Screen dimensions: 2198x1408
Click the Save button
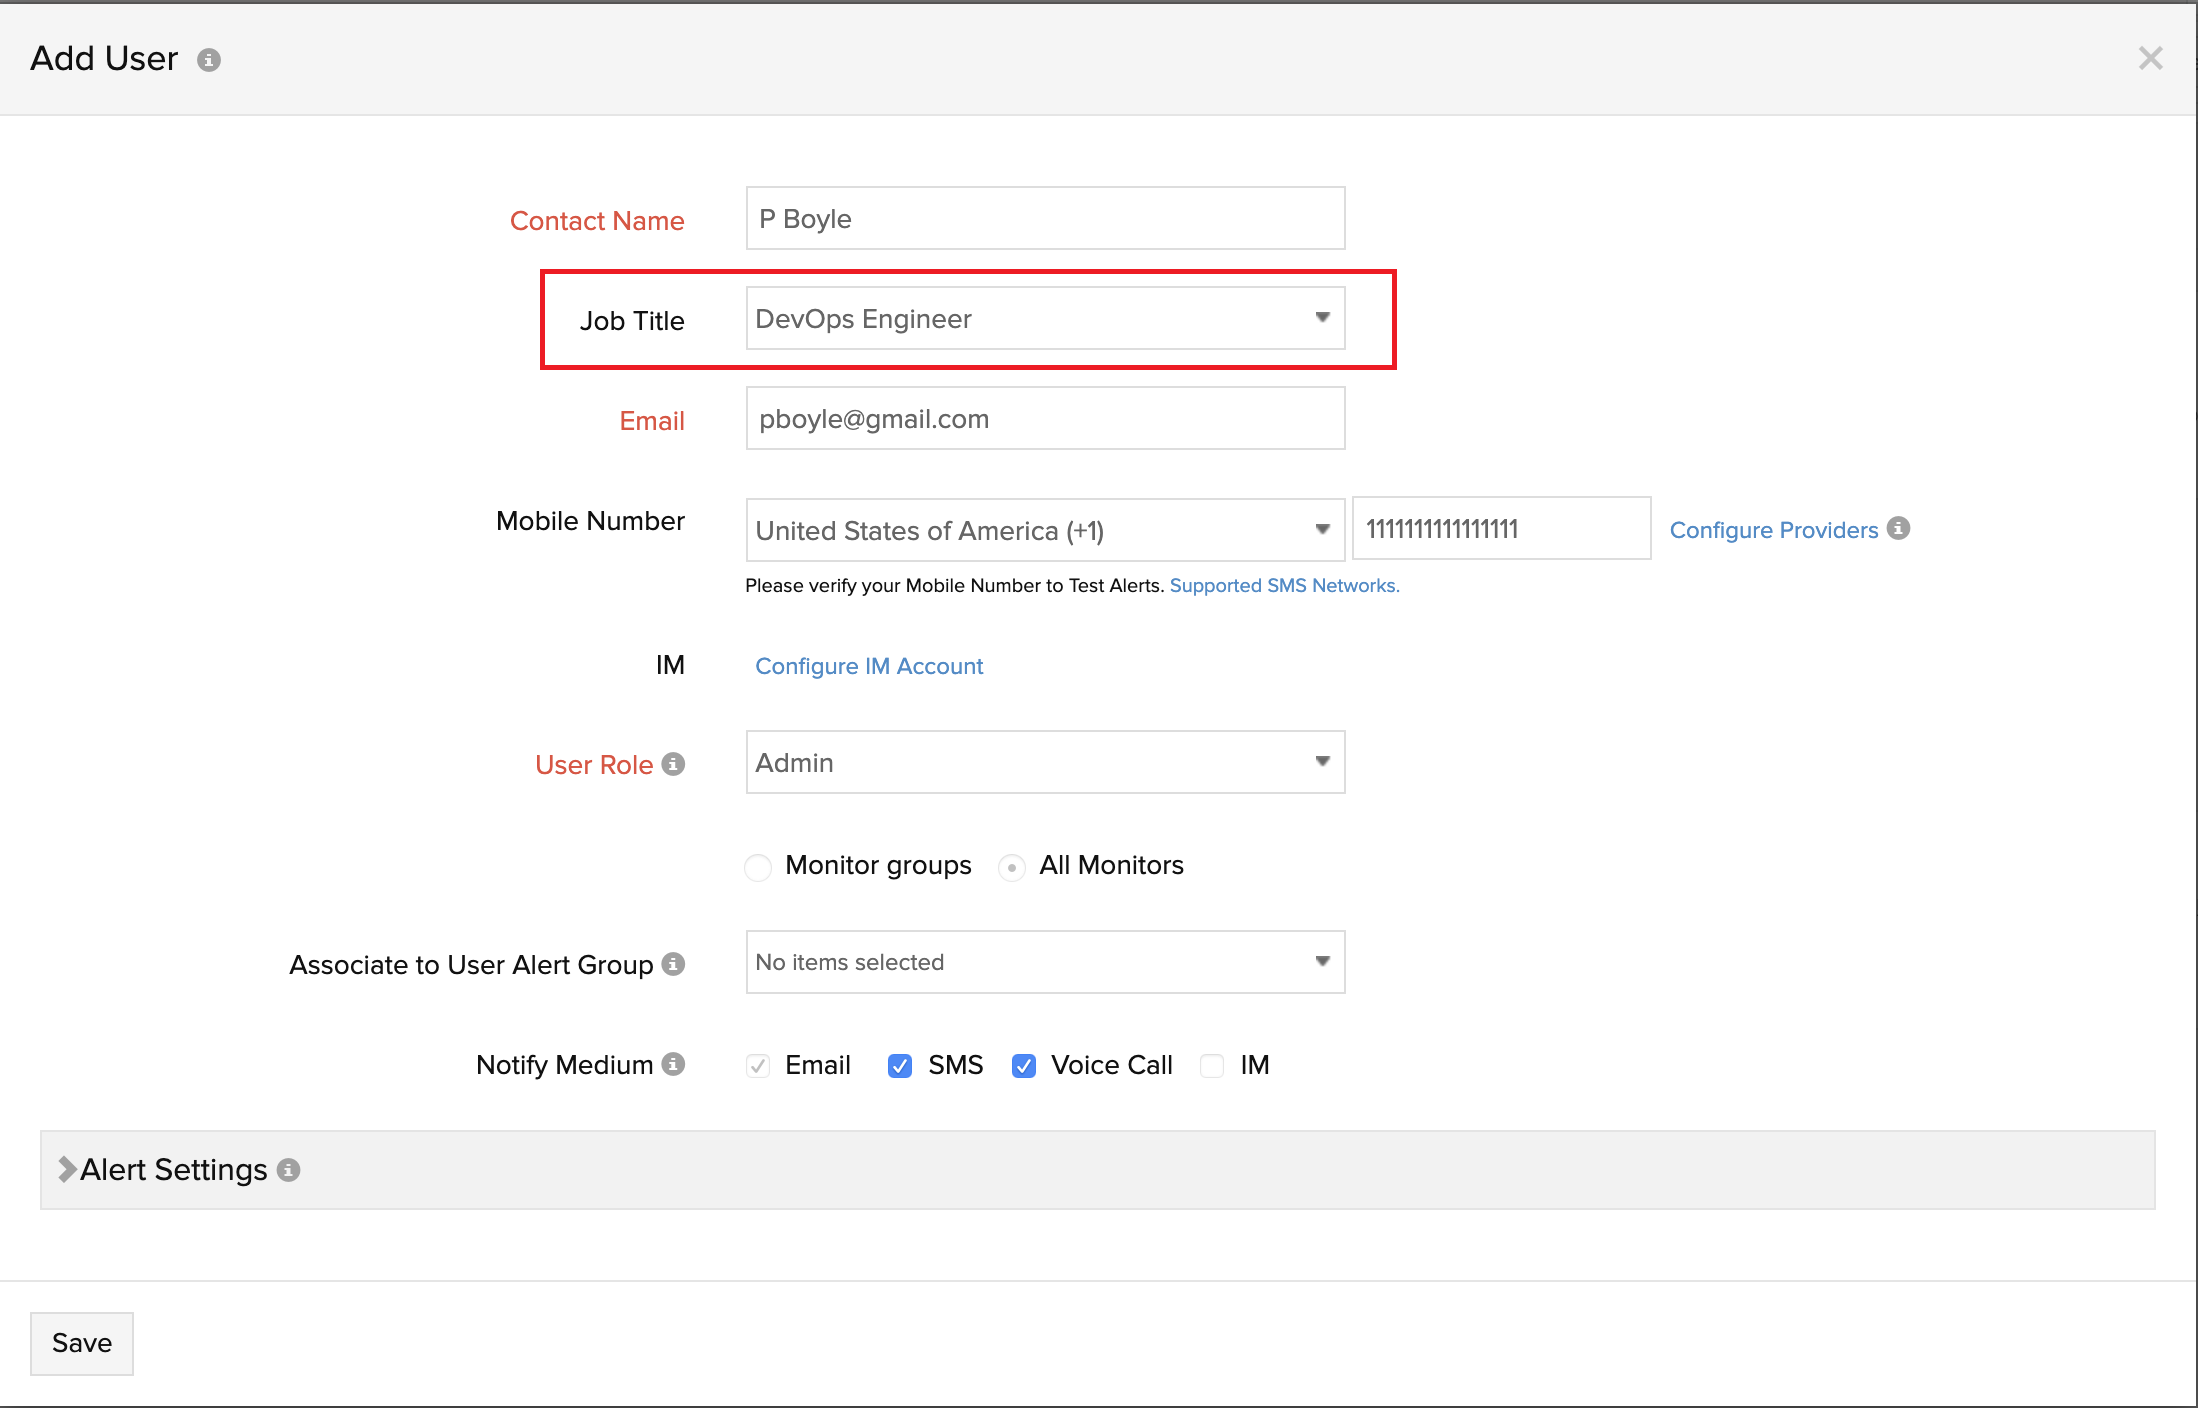point(82,1343)
